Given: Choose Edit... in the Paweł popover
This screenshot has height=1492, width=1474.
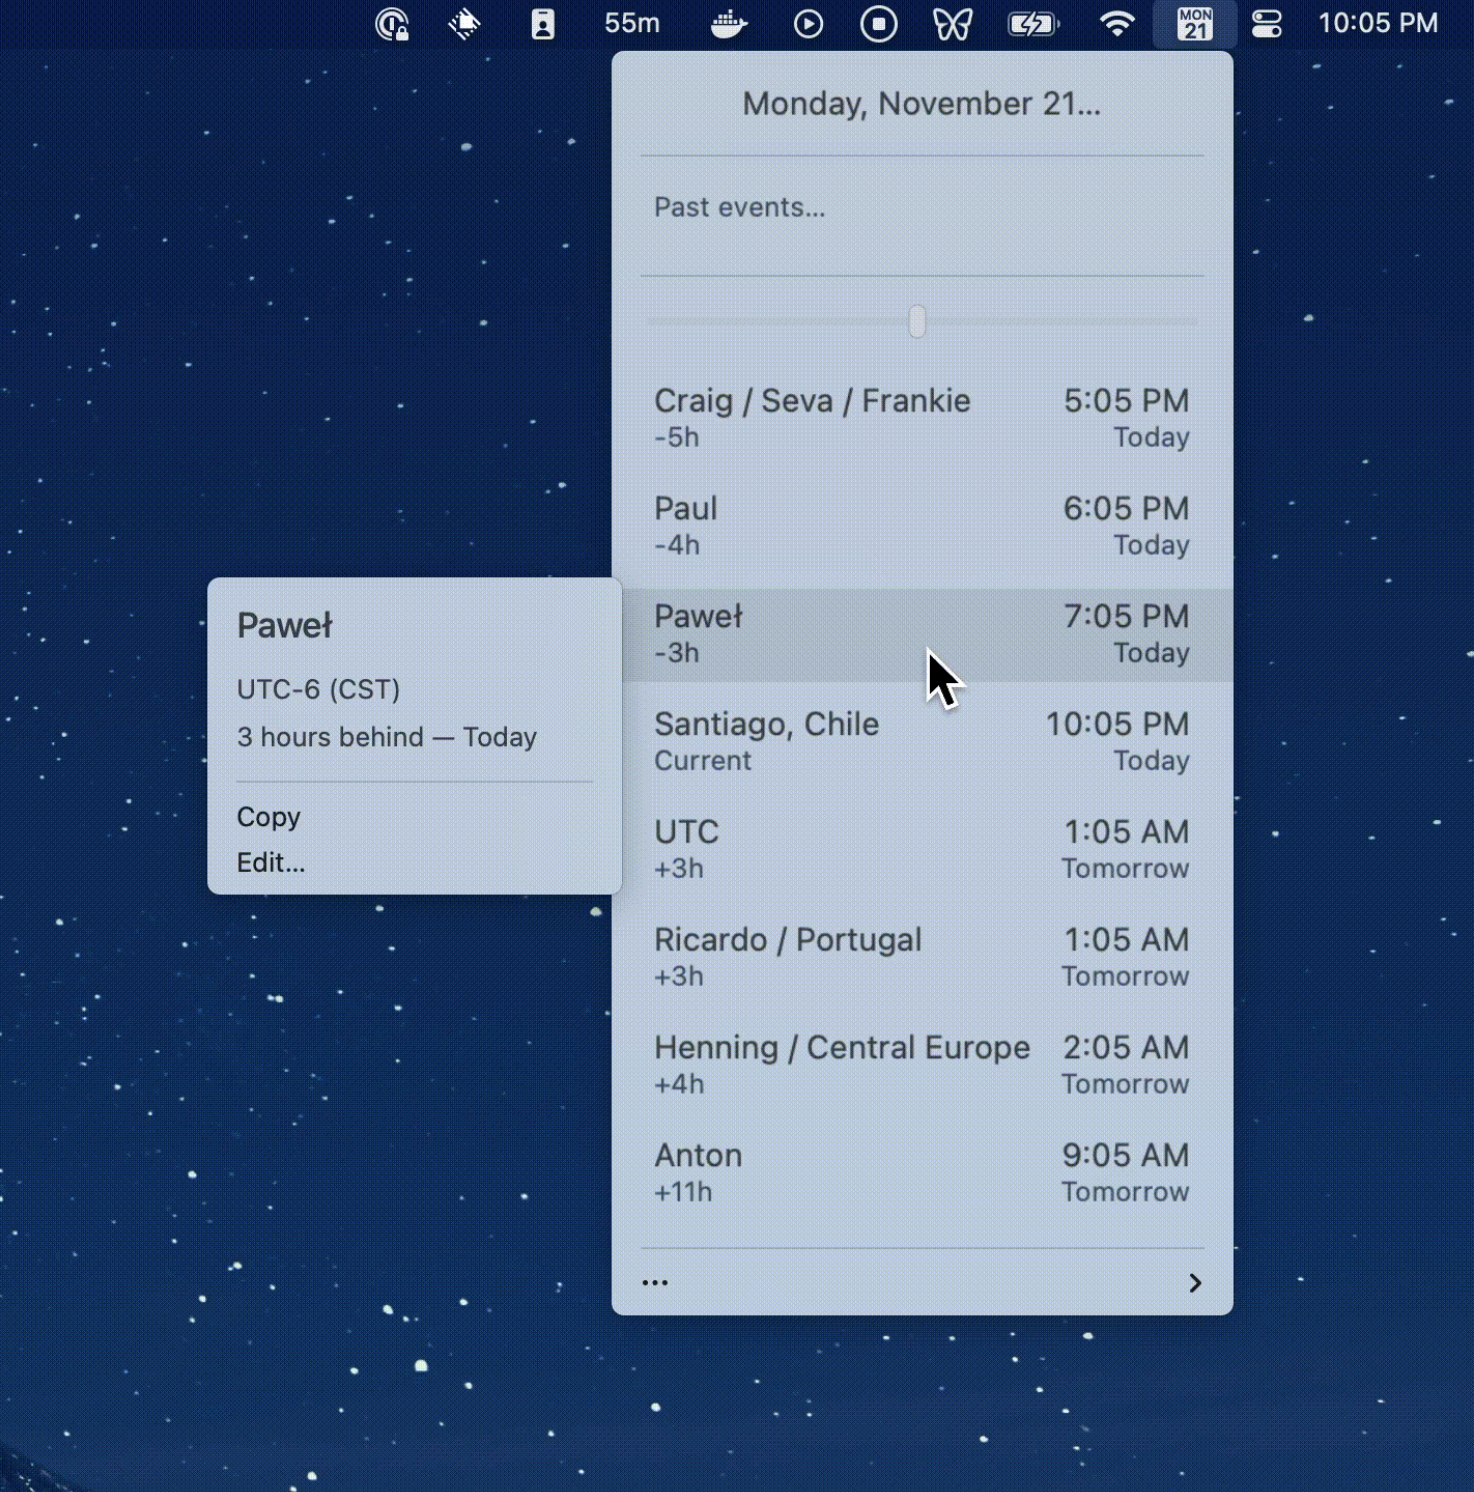Looking at the screenshot, I should 271,862.
